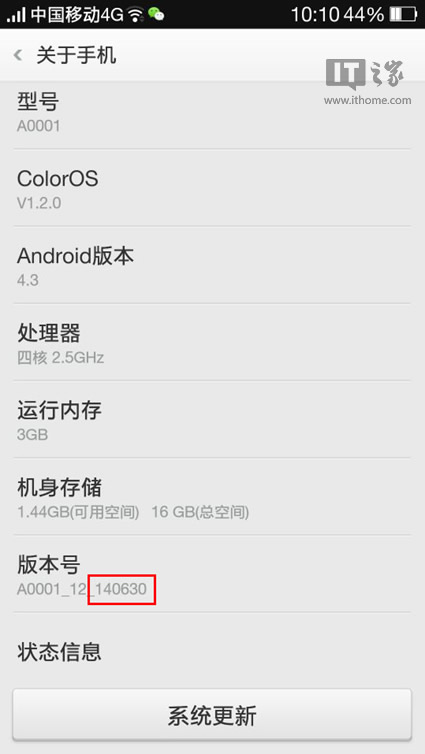
Task: Tap the ColorOS V1.2.0 row
Action: pos(212,188)
